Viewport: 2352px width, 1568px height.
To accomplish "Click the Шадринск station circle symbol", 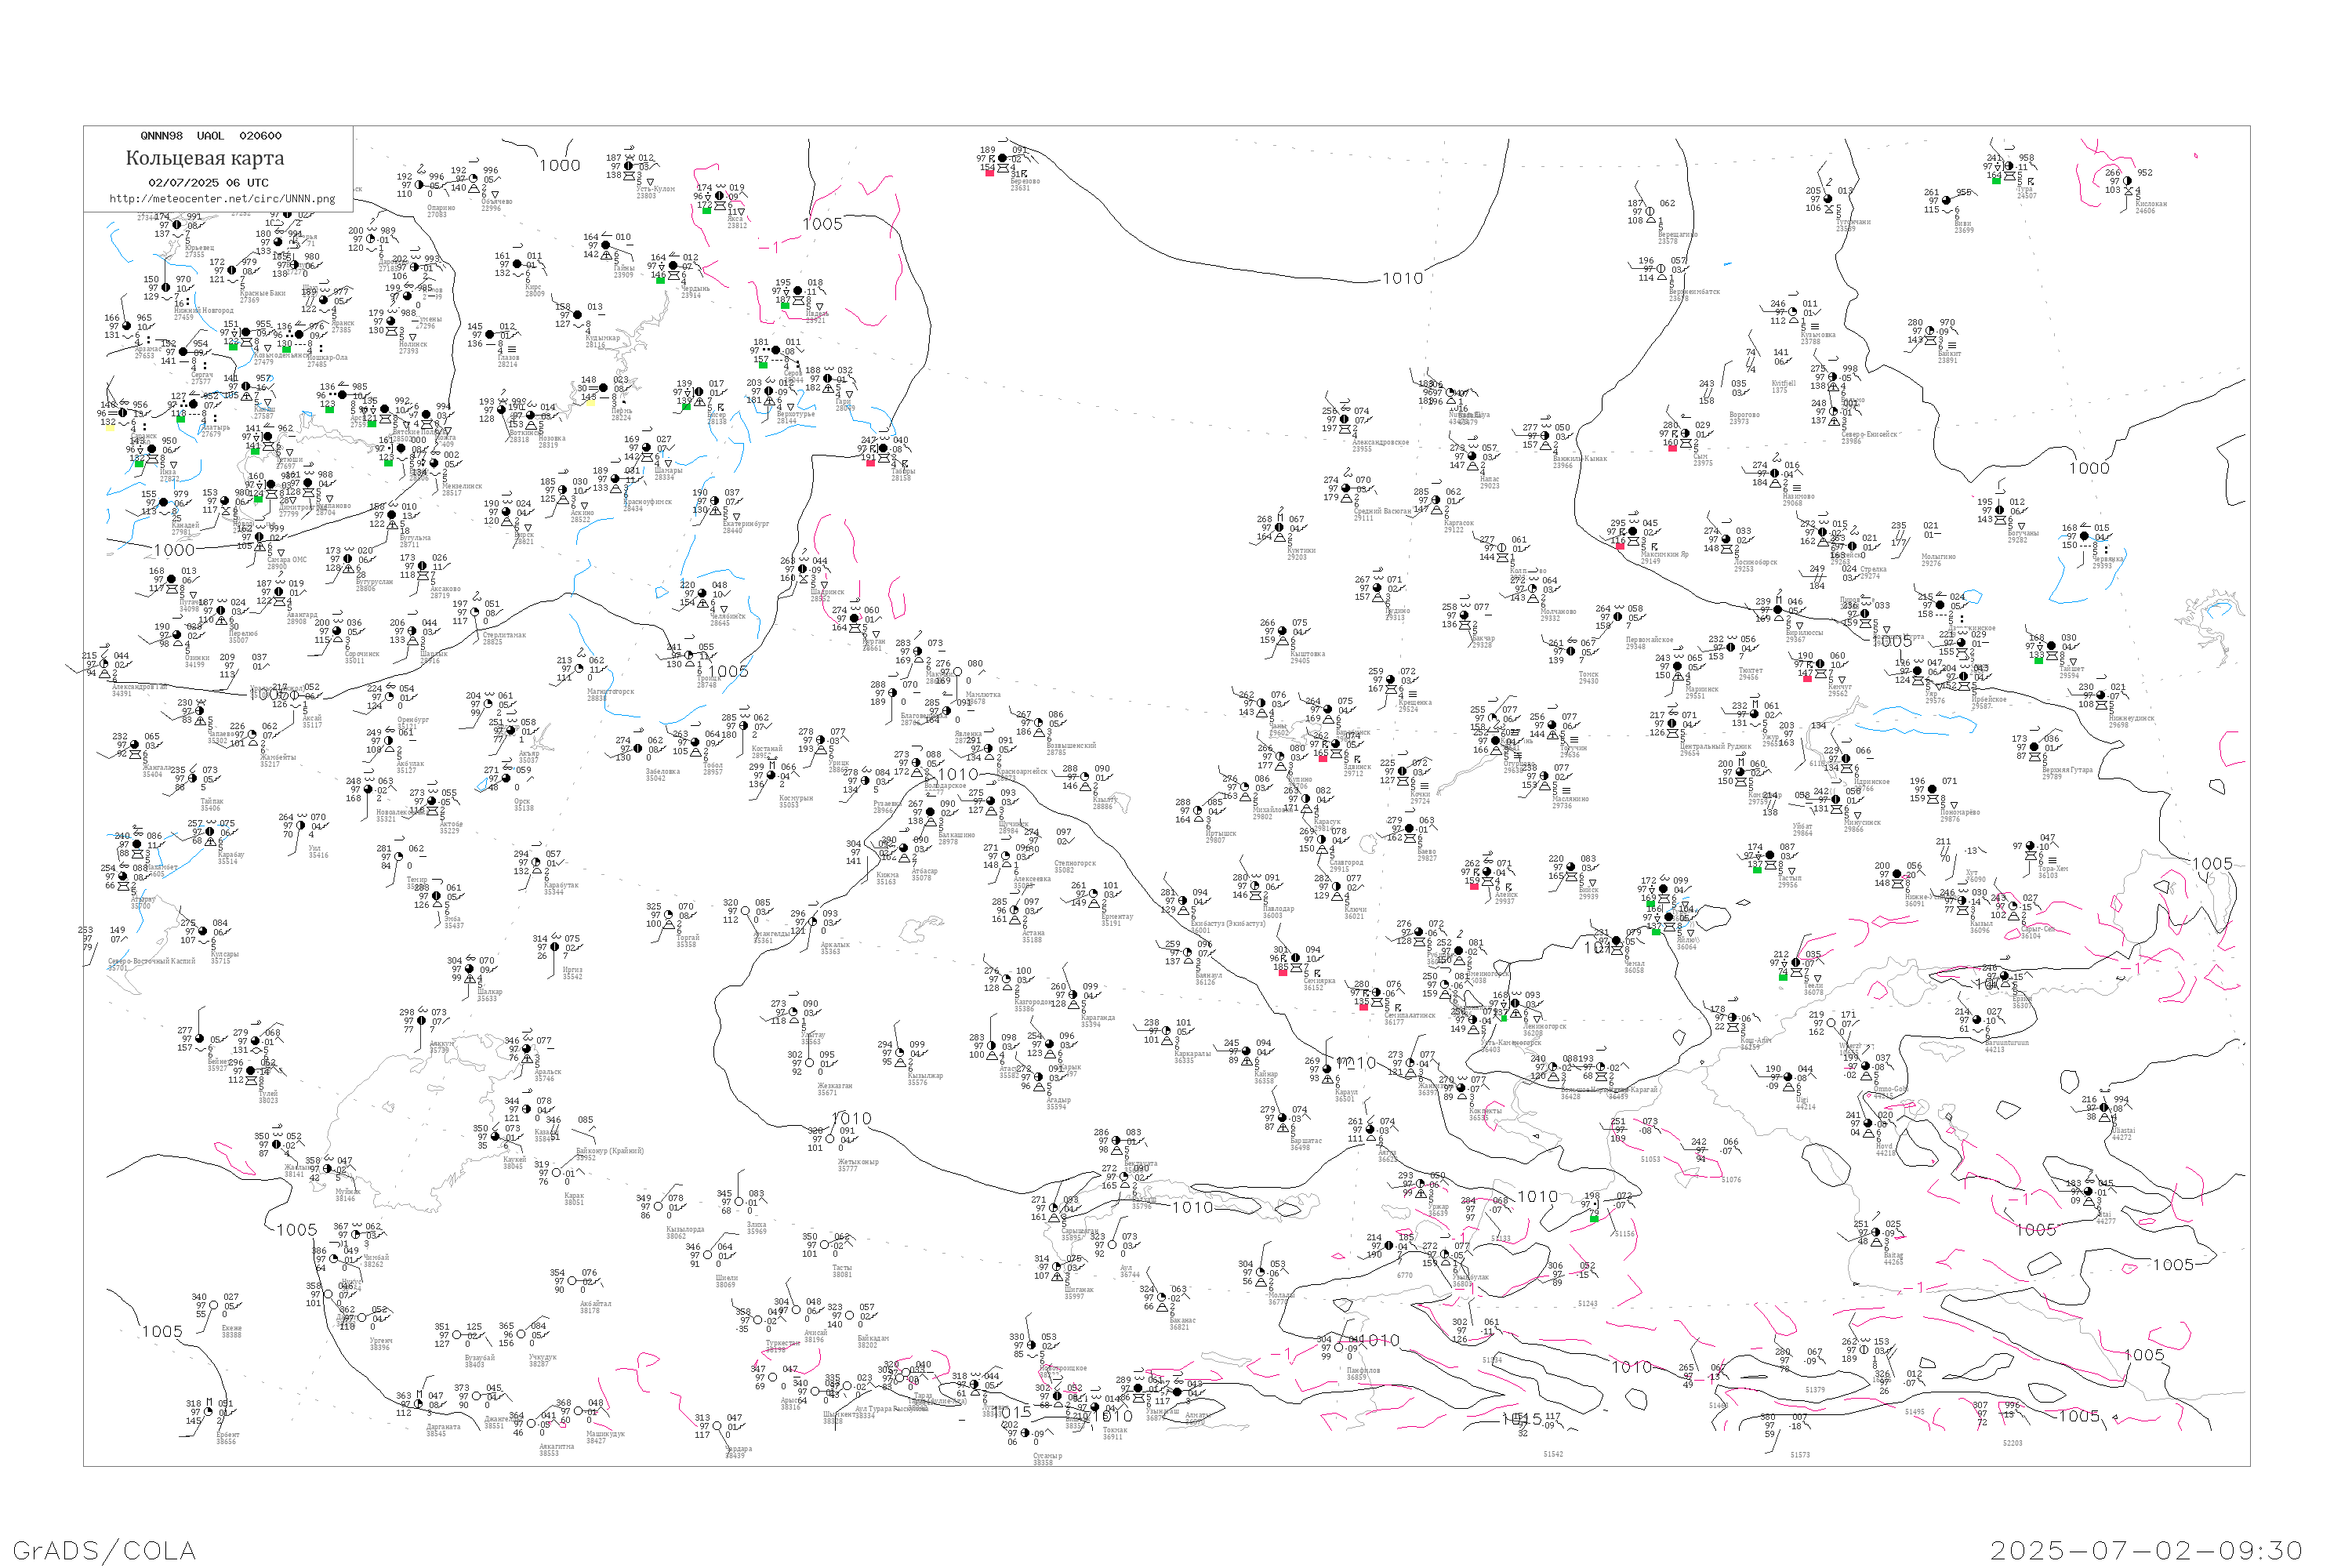I will pyautogui.click(x=803, y=570).
